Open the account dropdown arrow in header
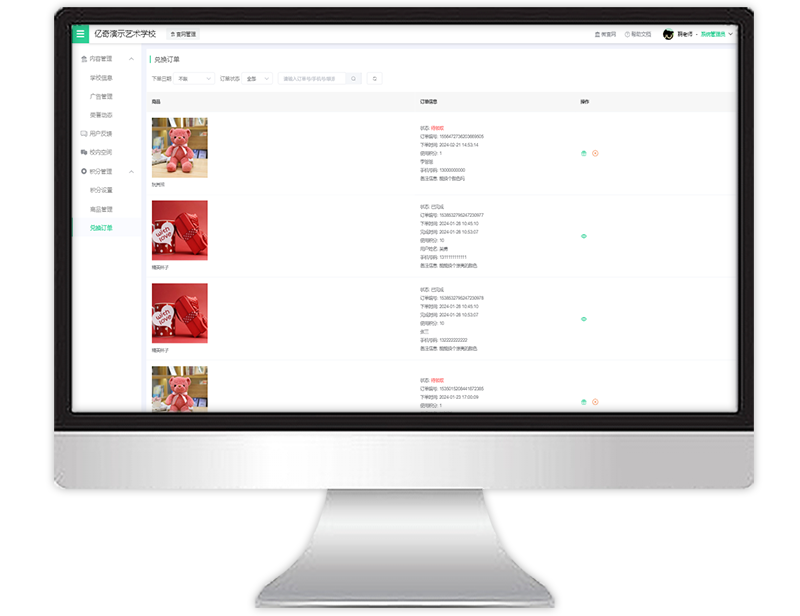 click(731, 34)
